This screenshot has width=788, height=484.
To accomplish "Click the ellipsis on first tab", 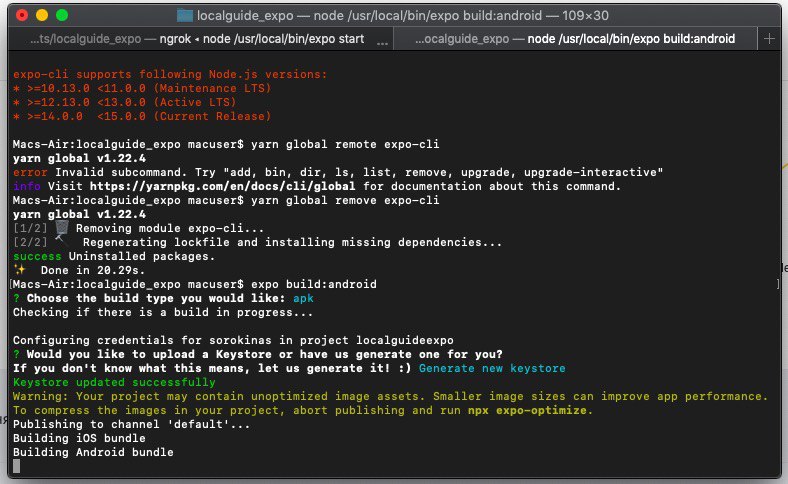I will [x=382, y=42].
